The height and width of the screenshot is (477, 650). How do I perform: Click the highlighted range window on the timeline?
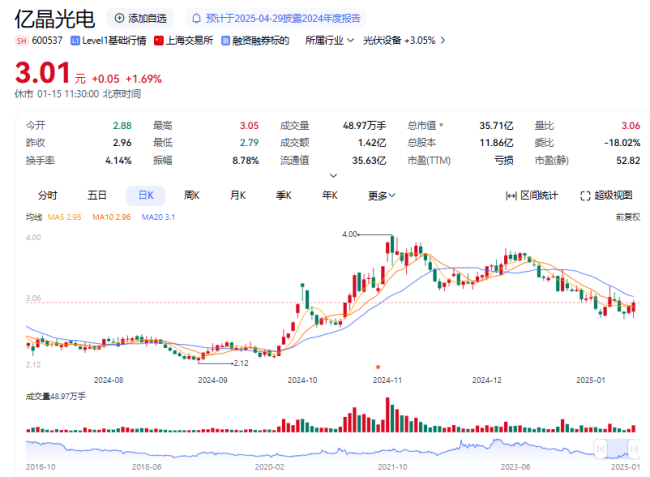[x=617, y=448]
